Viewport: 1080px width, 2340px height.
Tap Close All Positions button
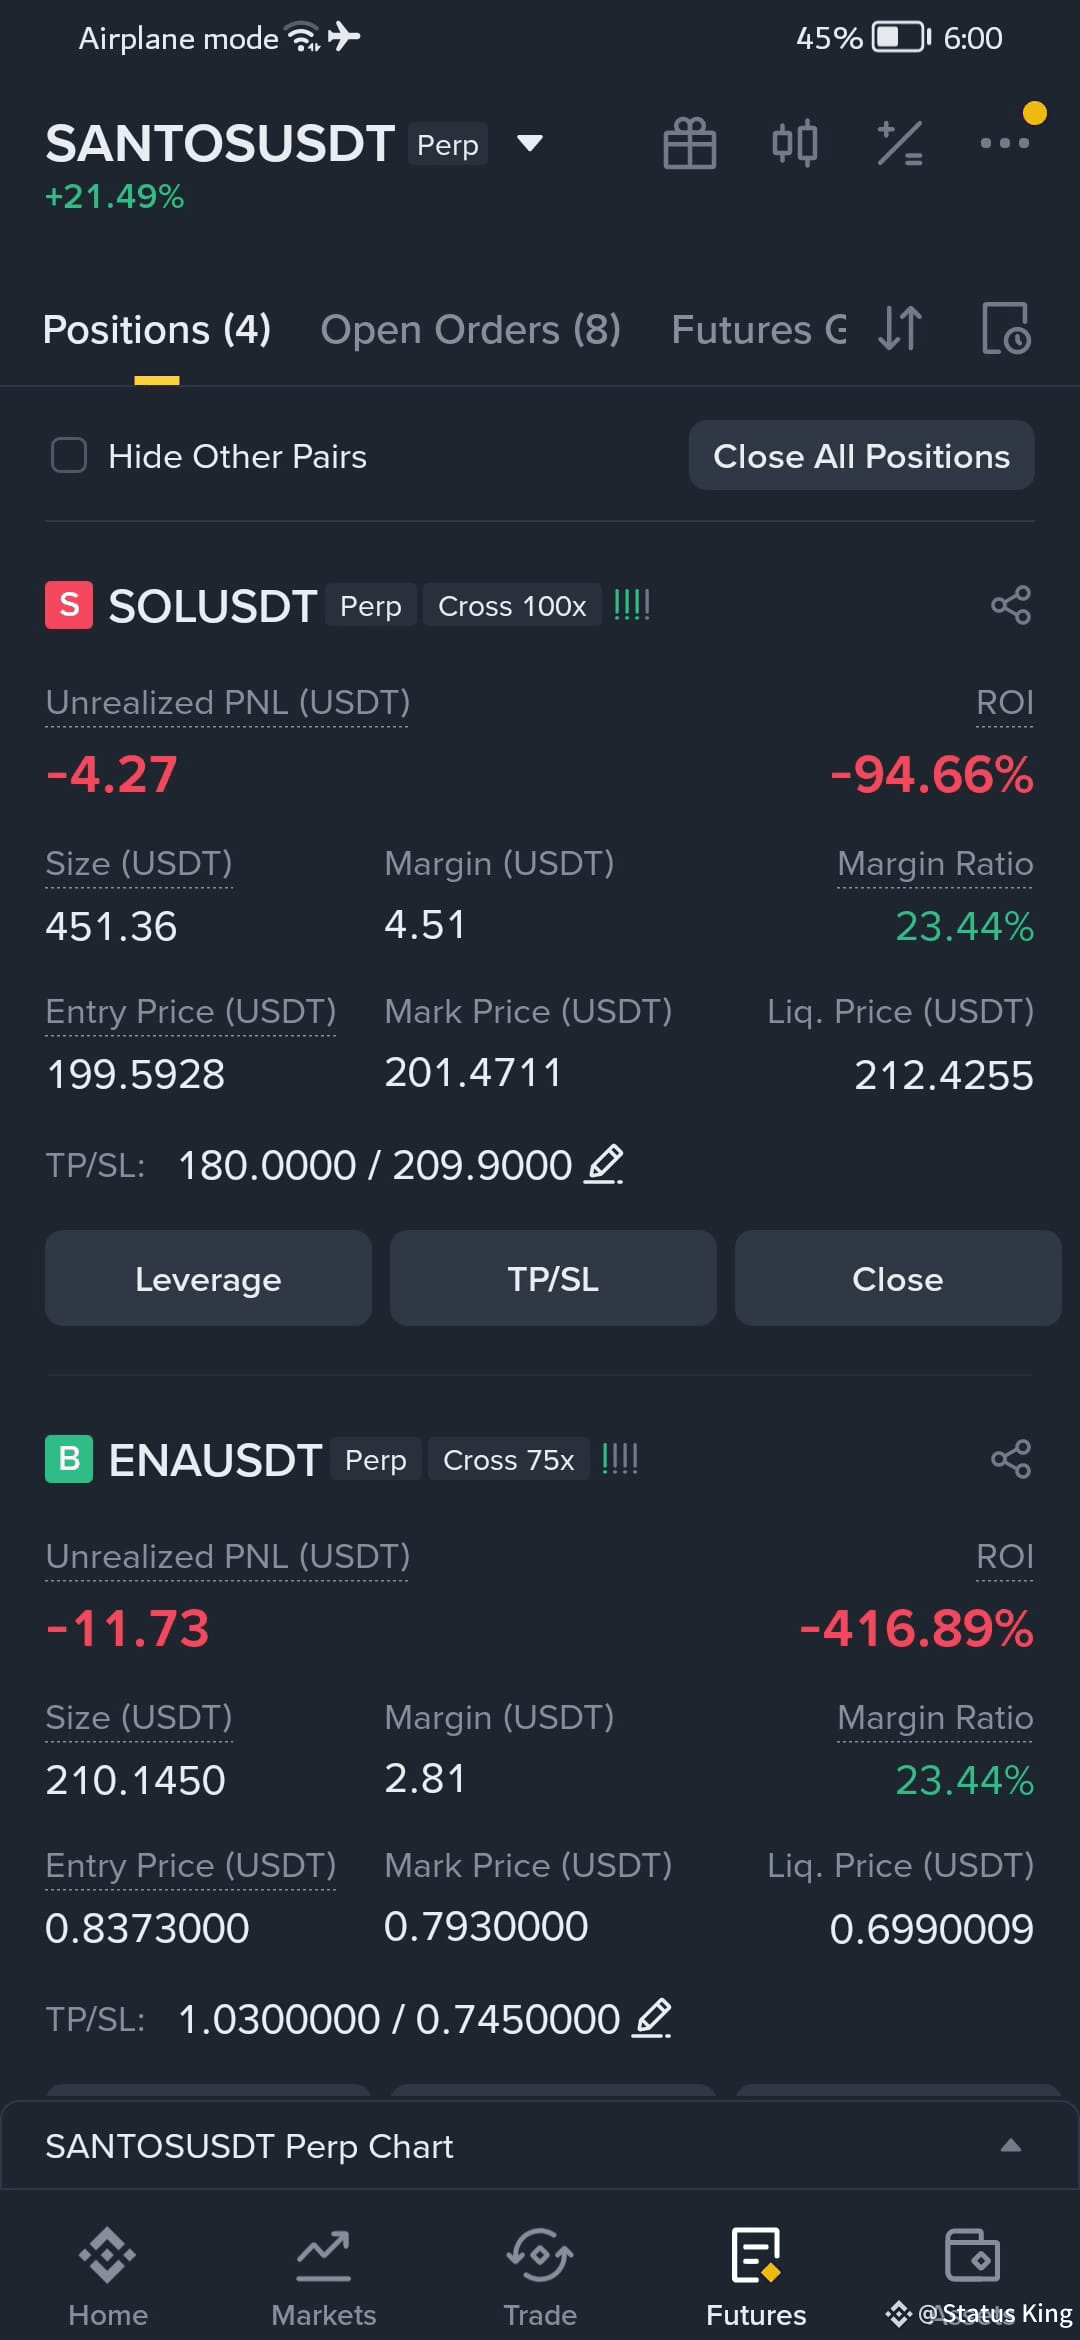(862, 456)
